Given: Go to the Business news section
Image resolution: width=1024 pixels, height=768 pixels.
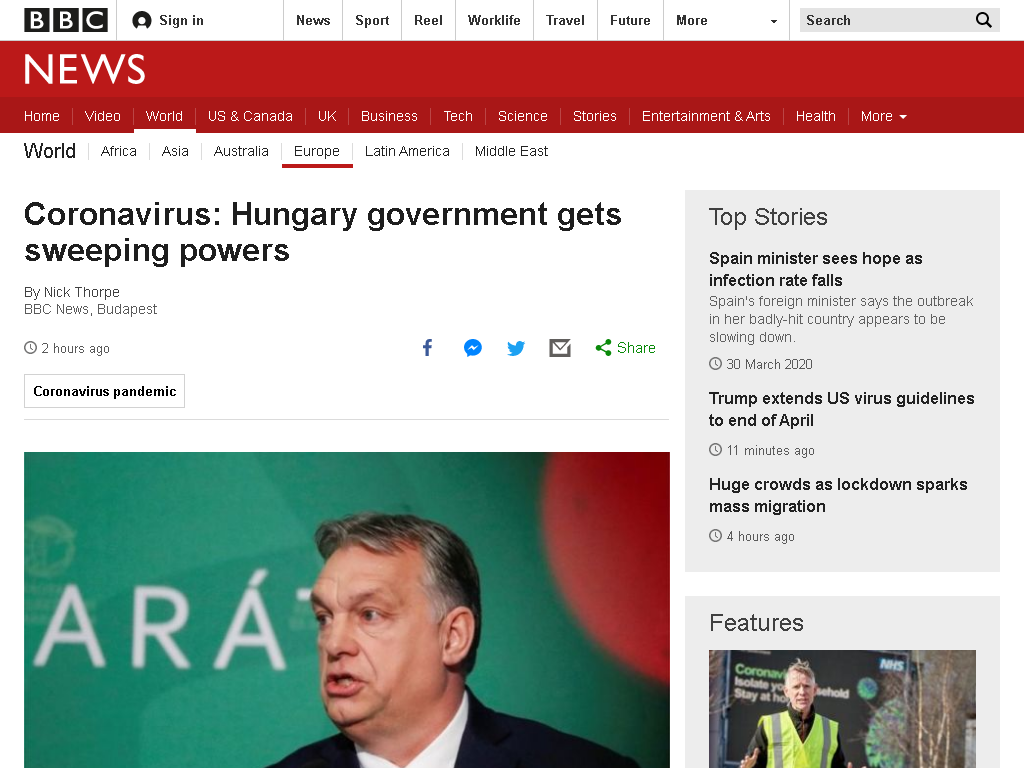Looking at the screenshot, I should point(389,116).
